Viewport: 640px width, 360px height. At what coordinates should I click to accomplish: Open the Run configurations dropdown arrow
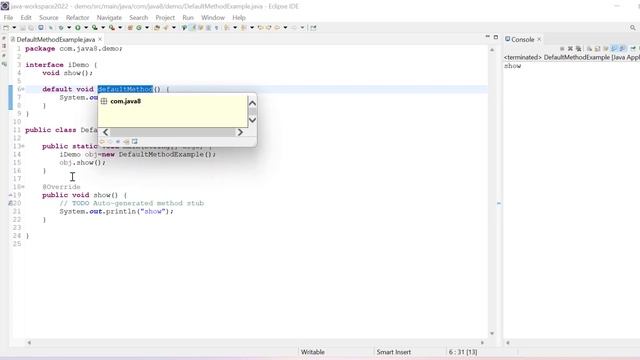point(86,28)
